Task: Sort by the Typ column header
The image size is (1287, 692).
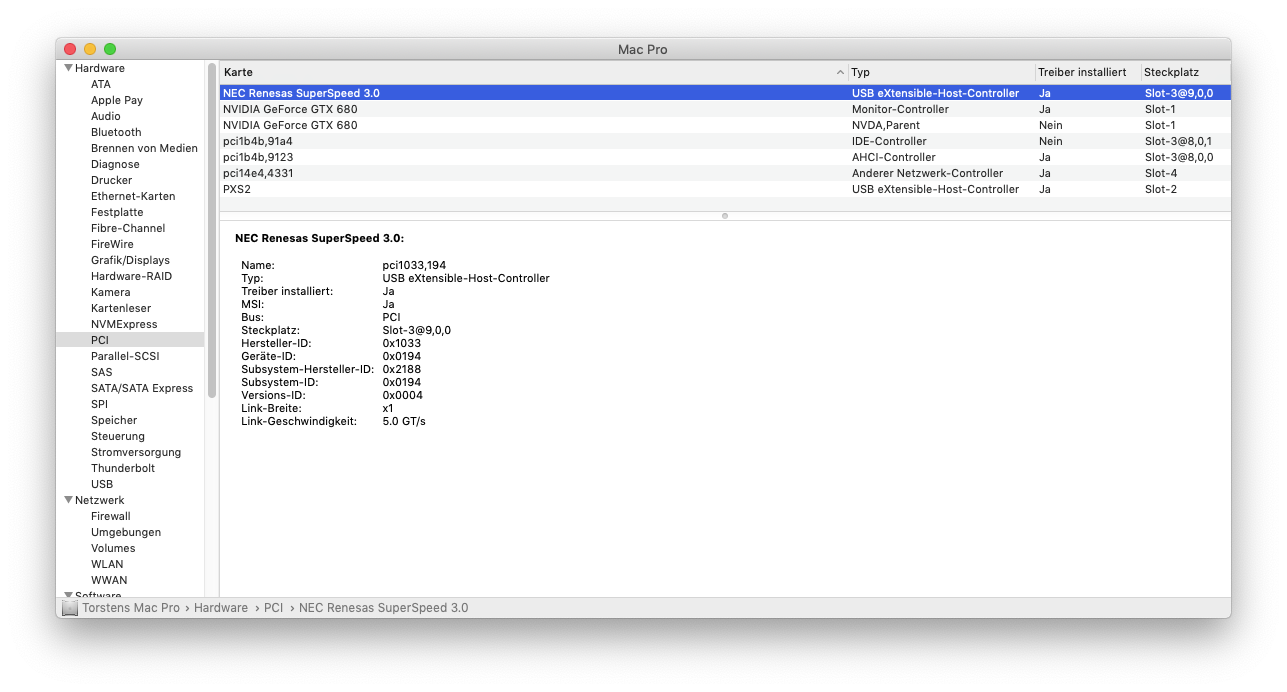Action: pos(942,73)
